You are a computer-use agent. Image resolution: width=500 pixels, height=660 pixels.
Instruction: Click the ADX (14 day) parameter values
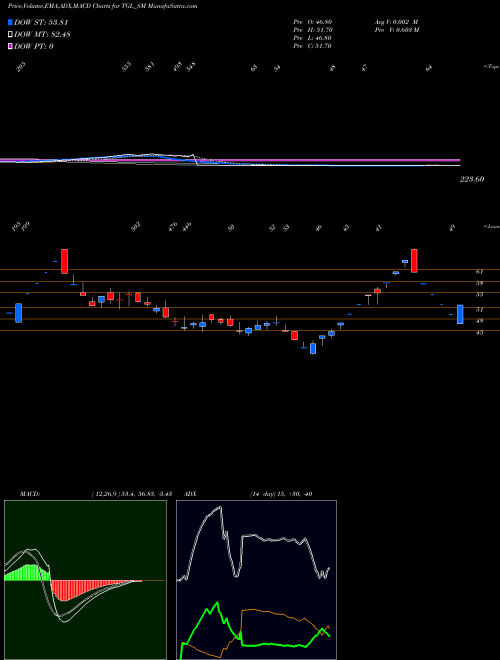[x=281, y=494]
